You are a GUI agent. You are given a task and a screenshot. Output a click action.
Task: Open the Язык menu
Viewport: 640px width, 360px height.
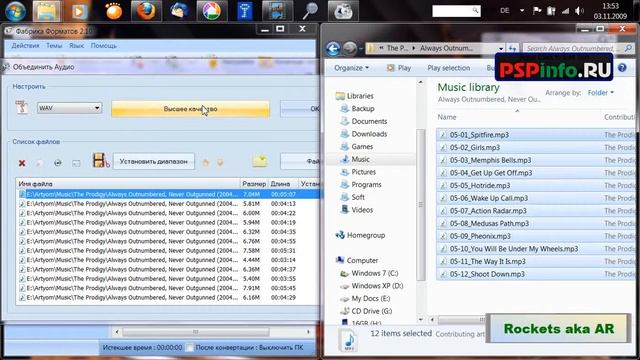click(76, 46)
